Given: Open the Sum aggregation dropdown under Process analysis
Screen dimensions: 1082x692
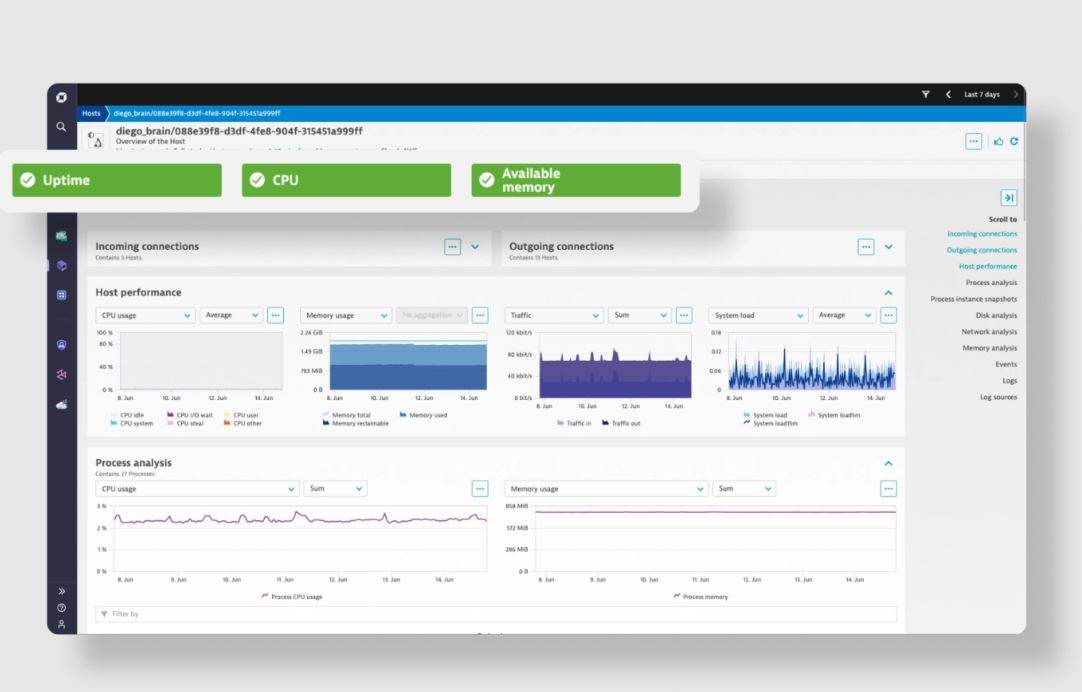Looking at the screenshot, I should [335, 488].
